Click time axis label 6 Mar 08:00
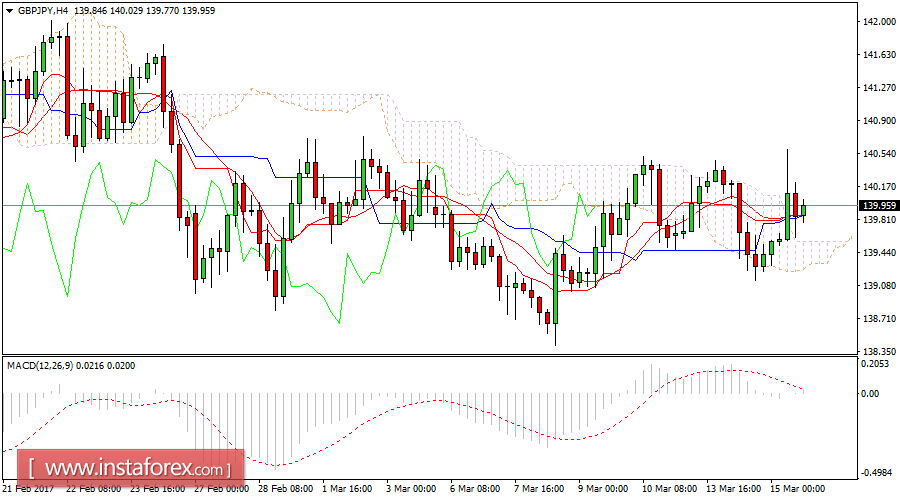Viewport: 900px width, 500px height. tap(475, 489)
